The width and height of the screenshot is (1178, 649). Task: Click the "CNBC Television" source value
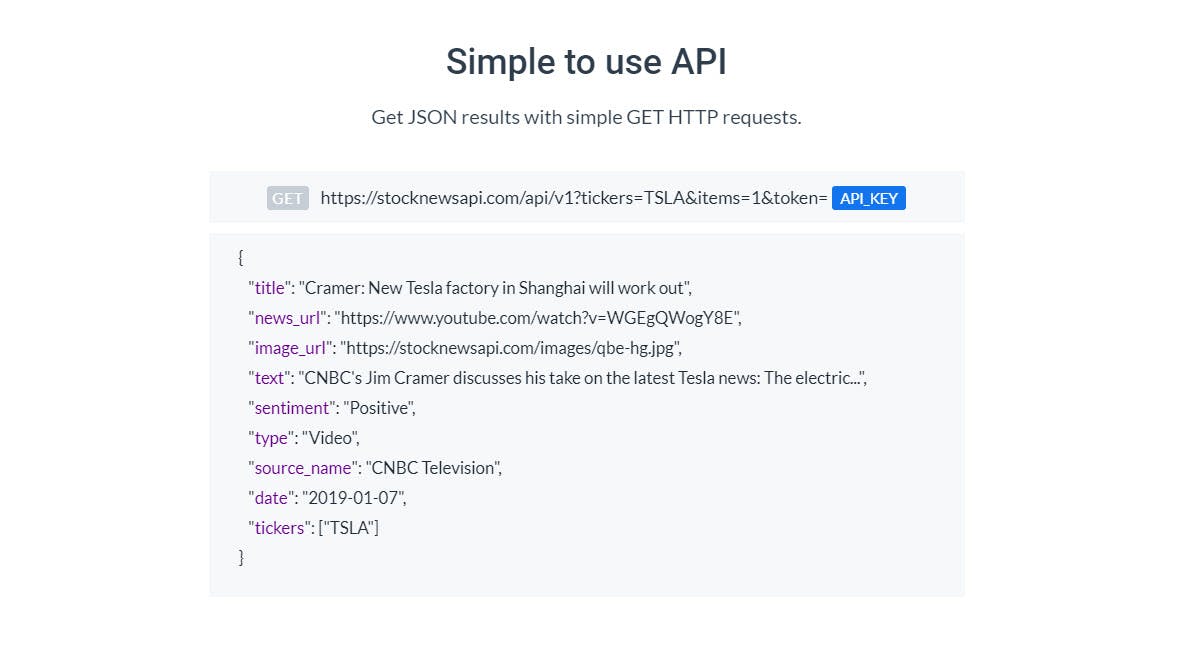pos(433,468)
